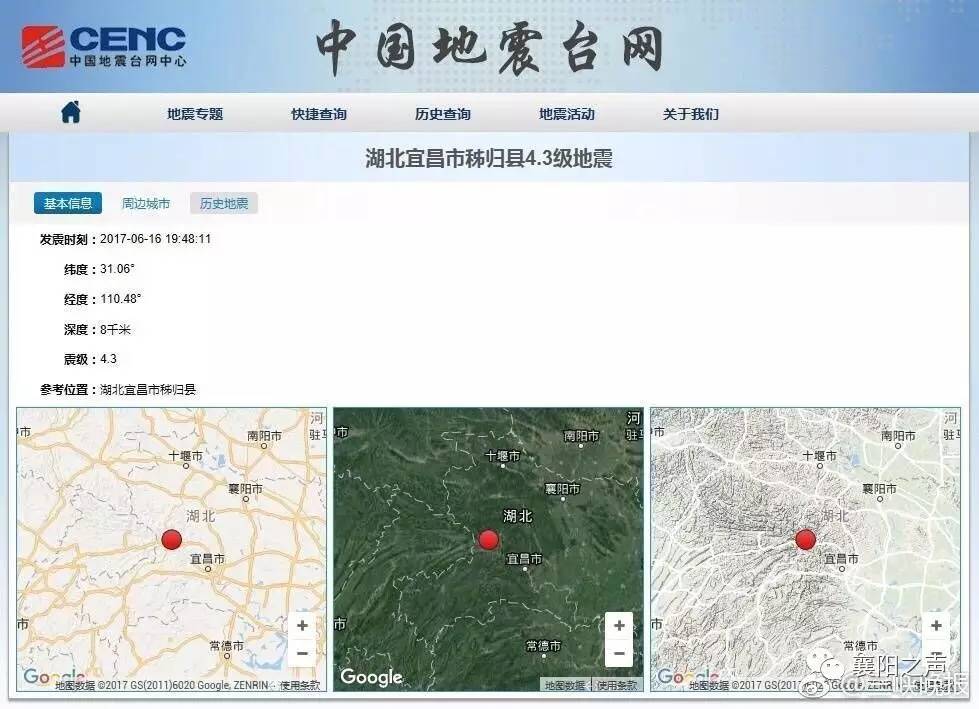979x709 pixels.
Task: Zoom in on the left road map
Action: pyautogui.click(x=300, y=625)
